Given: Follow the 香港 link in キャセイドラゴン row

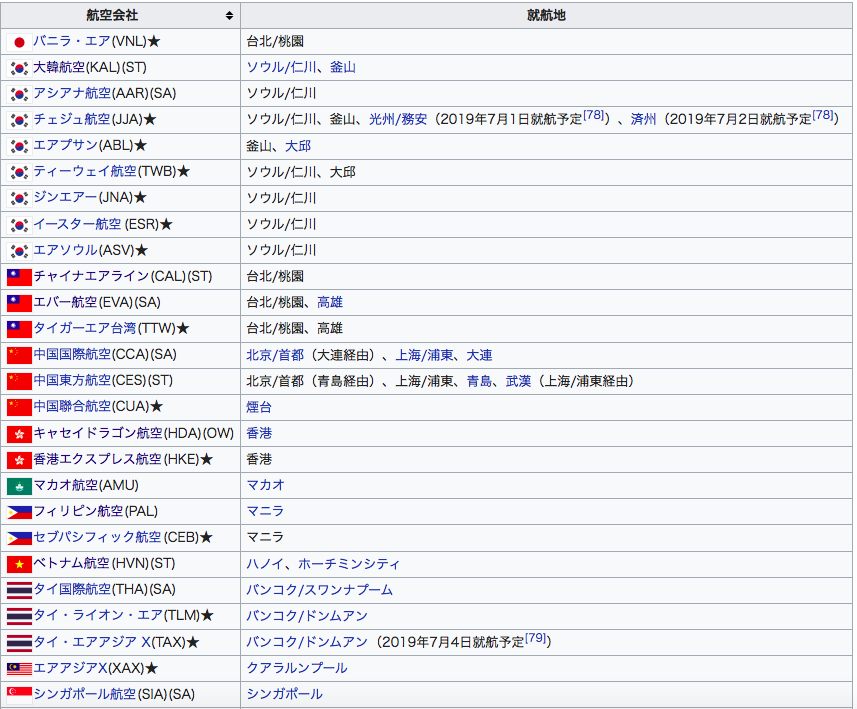Looking at the screenshot, I should [x=259, y=433].
